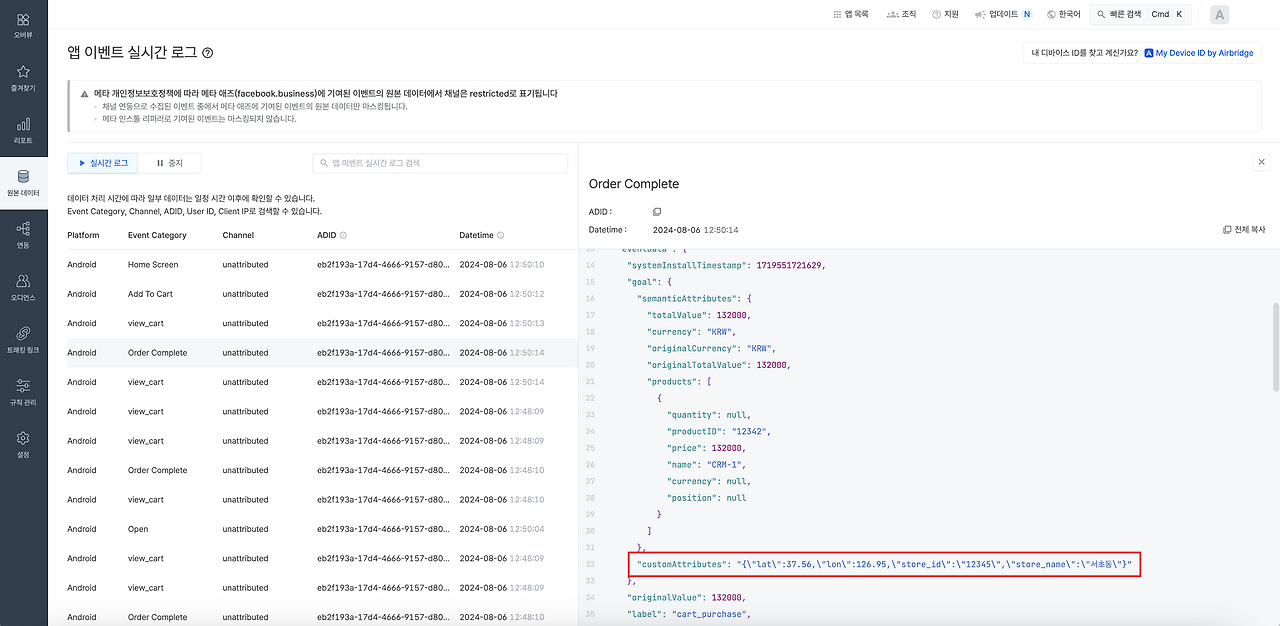Click the "name": "CRM-1" line
The image size is (1280, 626).
707,465
